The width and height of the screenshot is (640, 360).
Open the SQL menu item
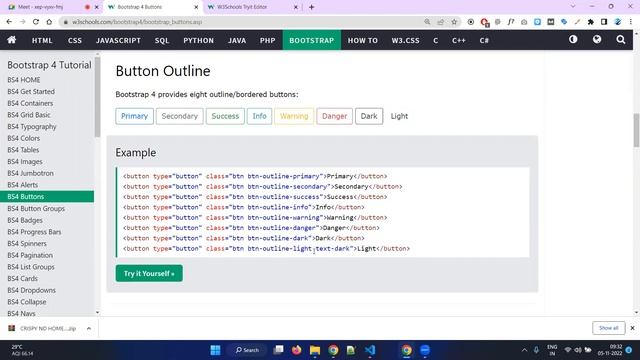[x=162, y=40]
